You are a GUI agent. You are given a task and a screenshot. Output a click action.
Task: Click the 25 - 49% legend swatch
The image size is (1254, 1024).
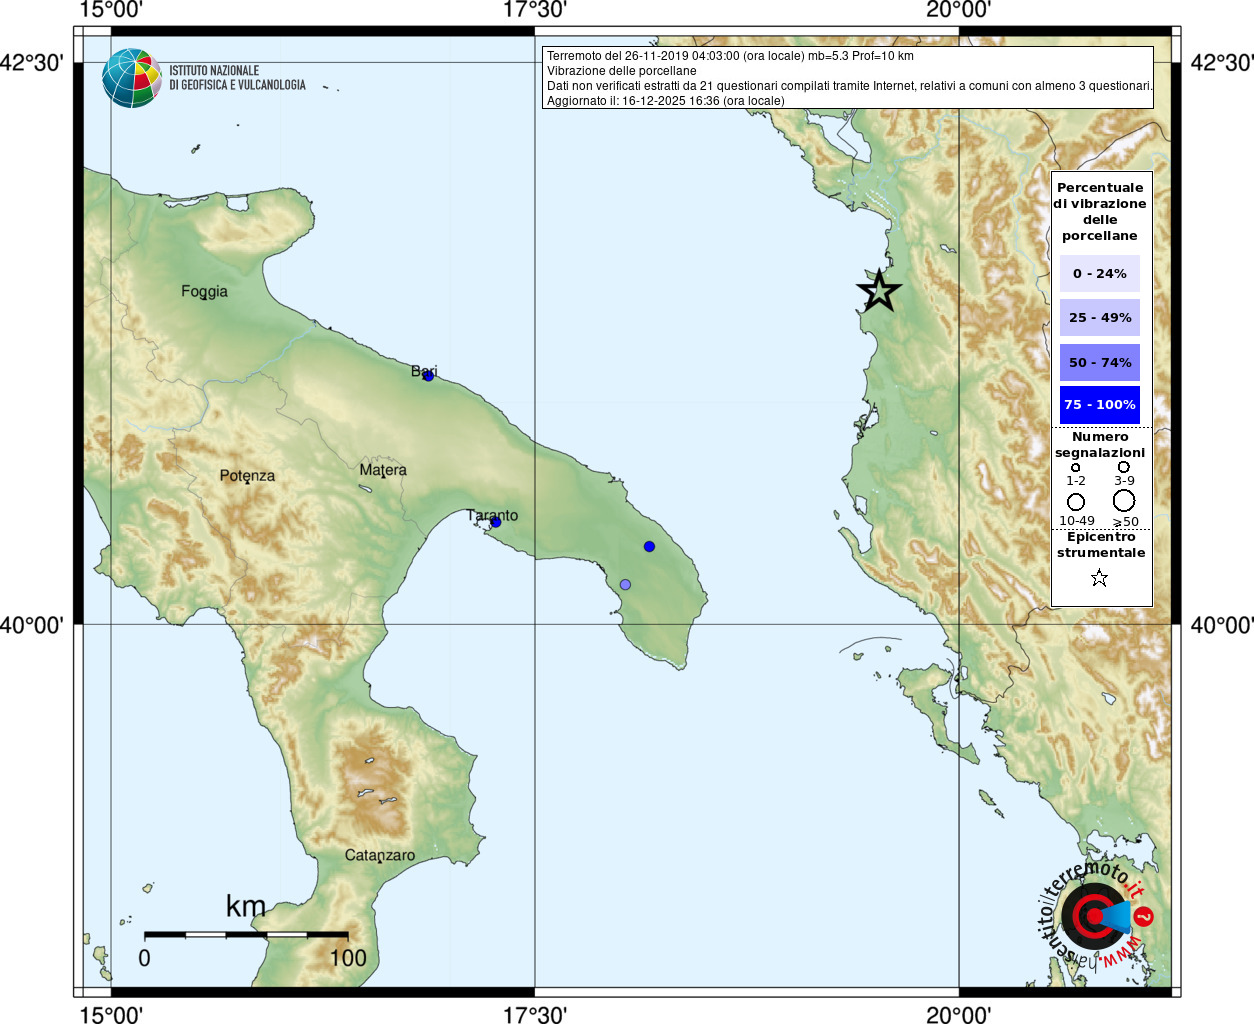click(x=1099, y=318)
